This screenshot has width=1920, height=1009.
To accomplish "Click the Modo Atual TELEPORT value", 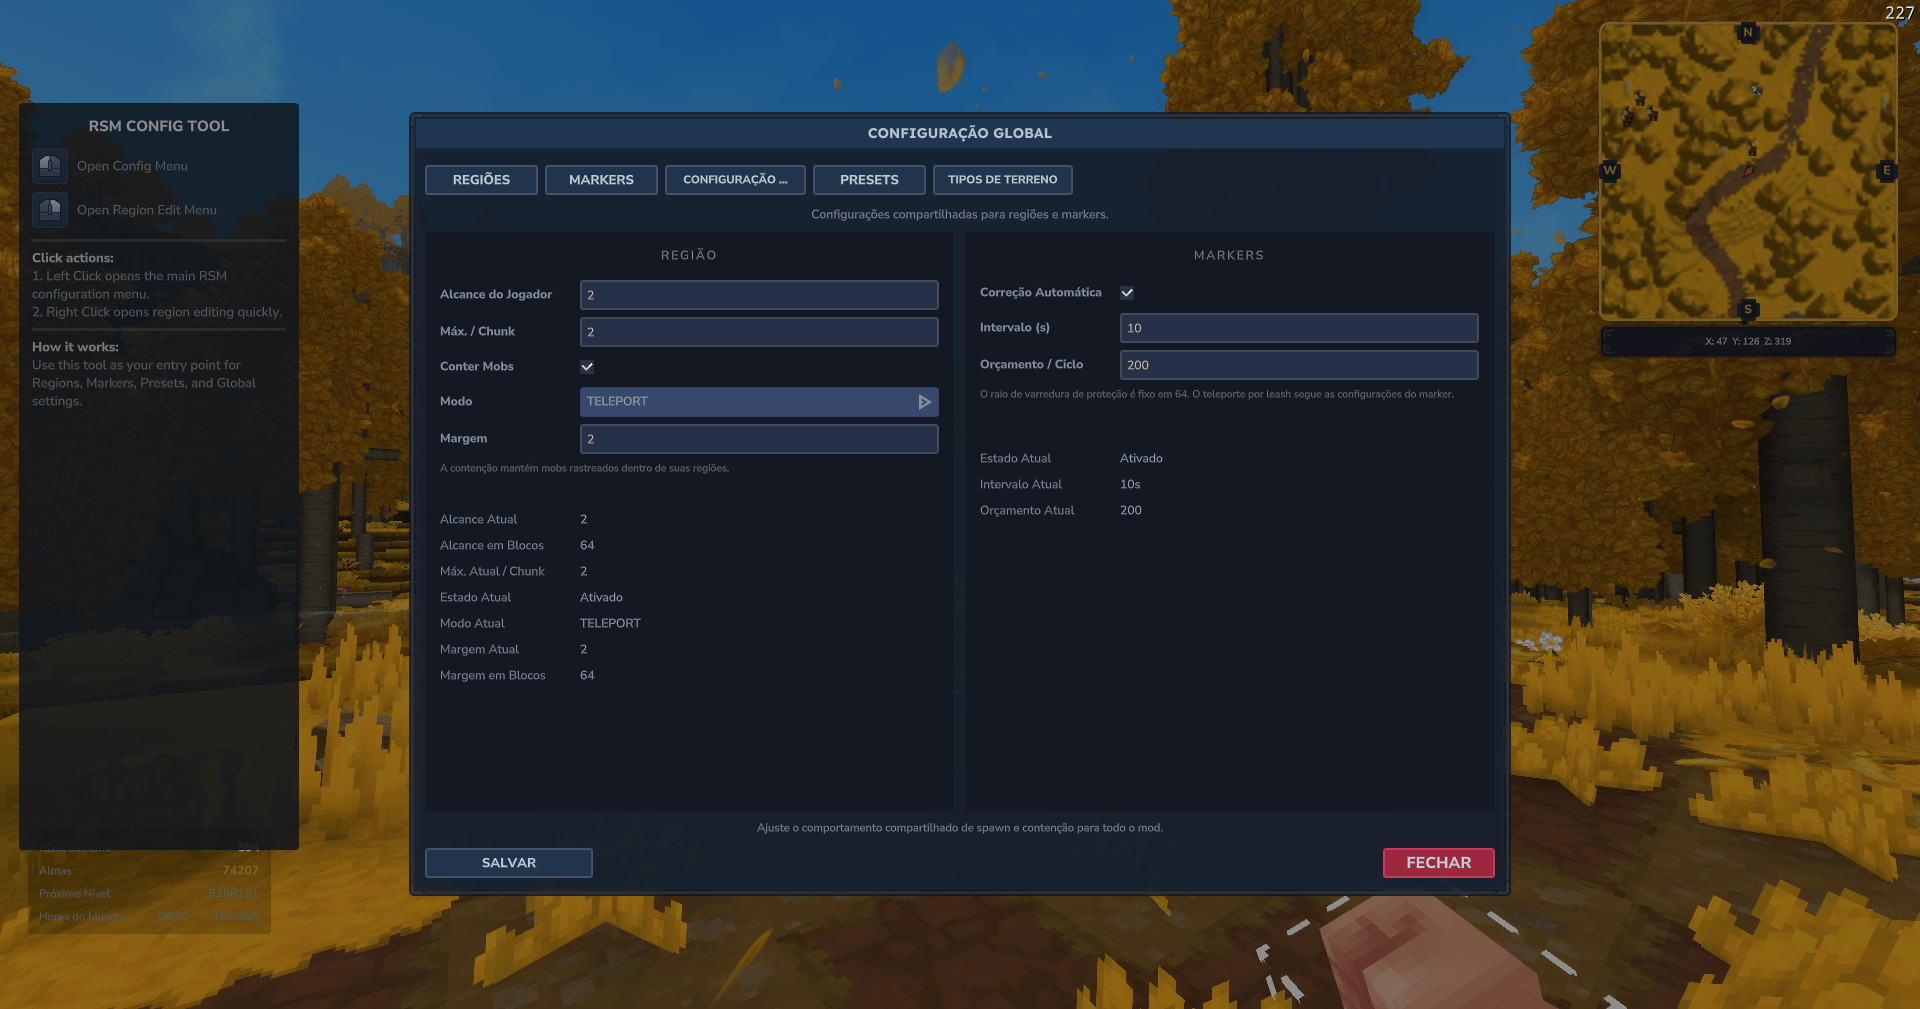I will [x=610, y=624].
